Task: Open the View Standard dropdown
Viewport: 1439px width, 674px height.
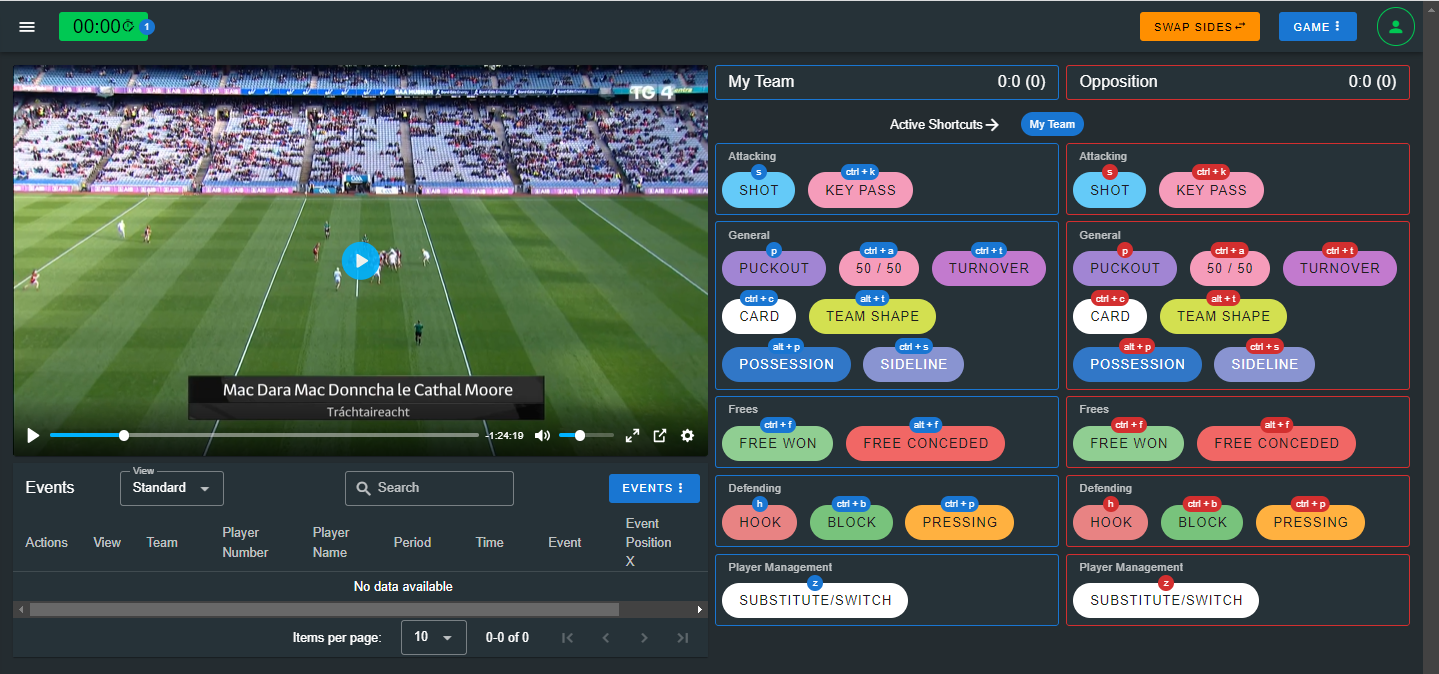Action: [x=171, y=488]
